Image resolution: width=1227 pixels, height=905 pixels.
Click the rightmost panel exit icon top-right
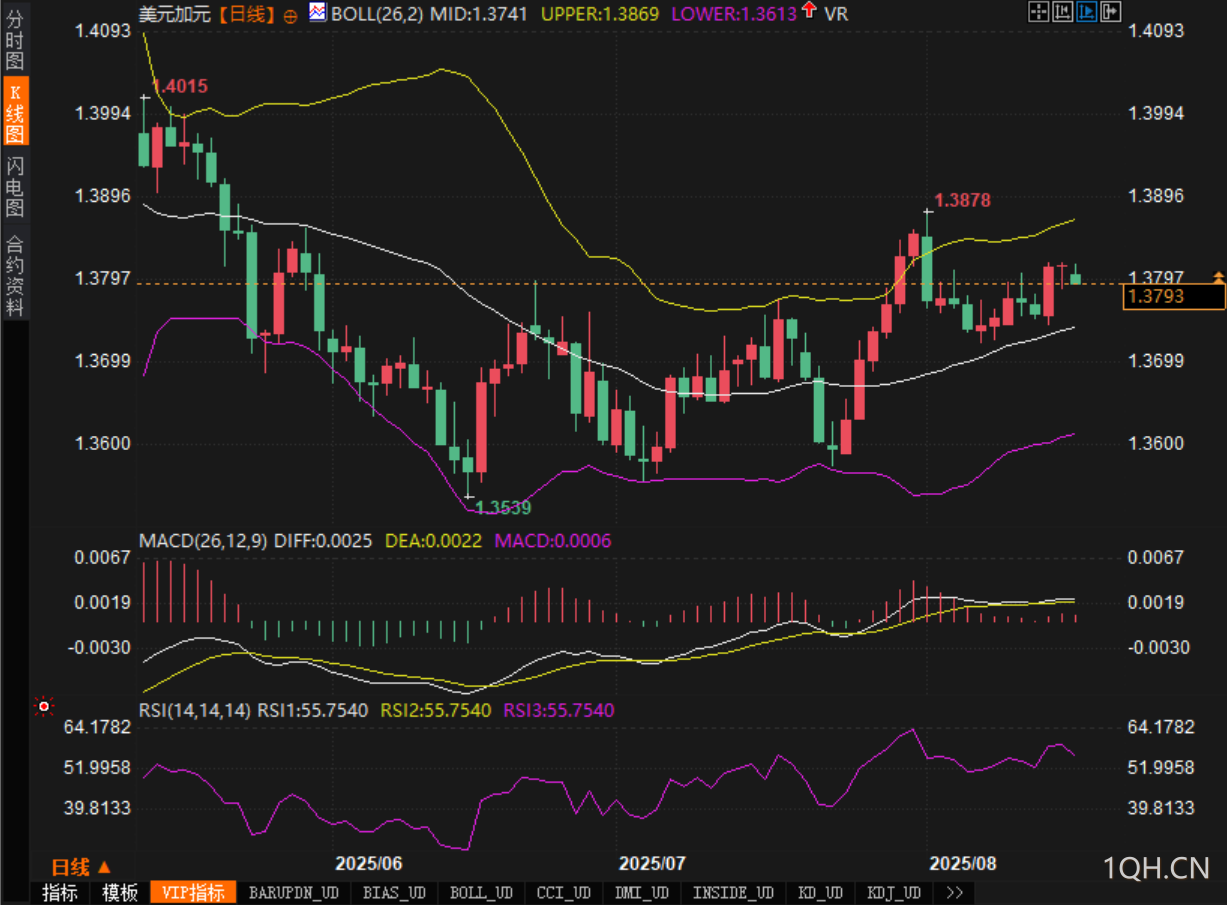tap(1110, 12)
